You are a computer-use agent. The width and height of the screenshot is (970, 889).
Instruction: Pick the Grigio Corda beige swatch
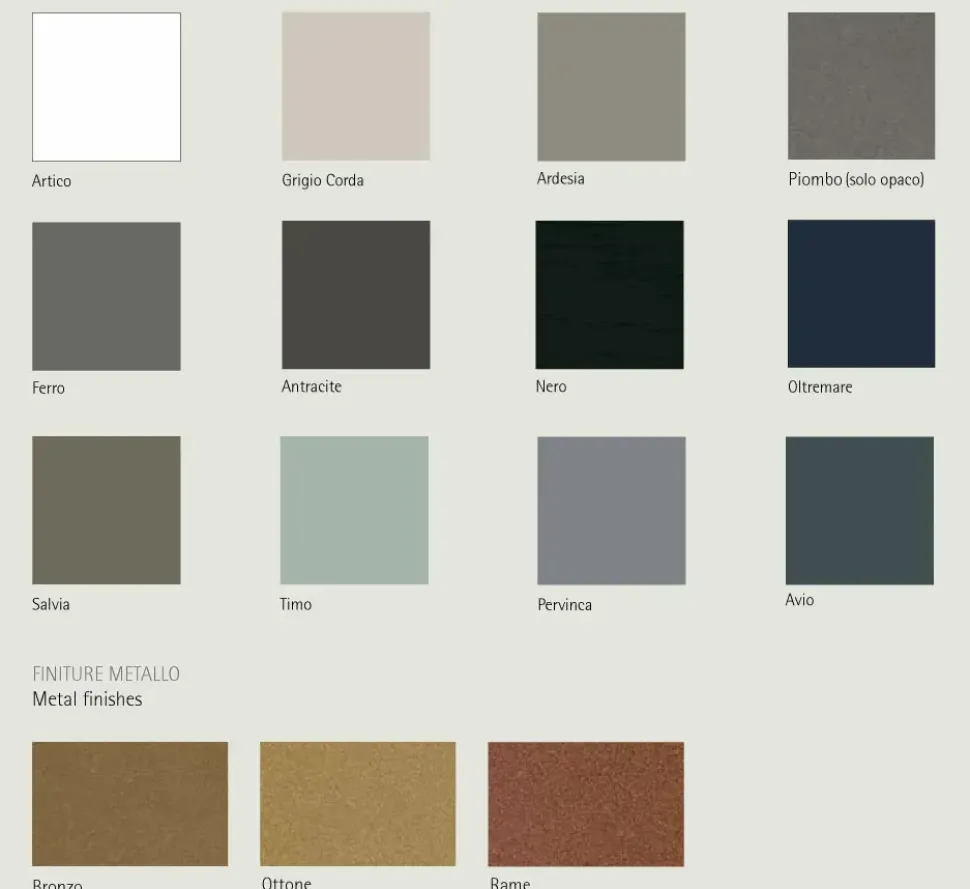tap(355, 86)
